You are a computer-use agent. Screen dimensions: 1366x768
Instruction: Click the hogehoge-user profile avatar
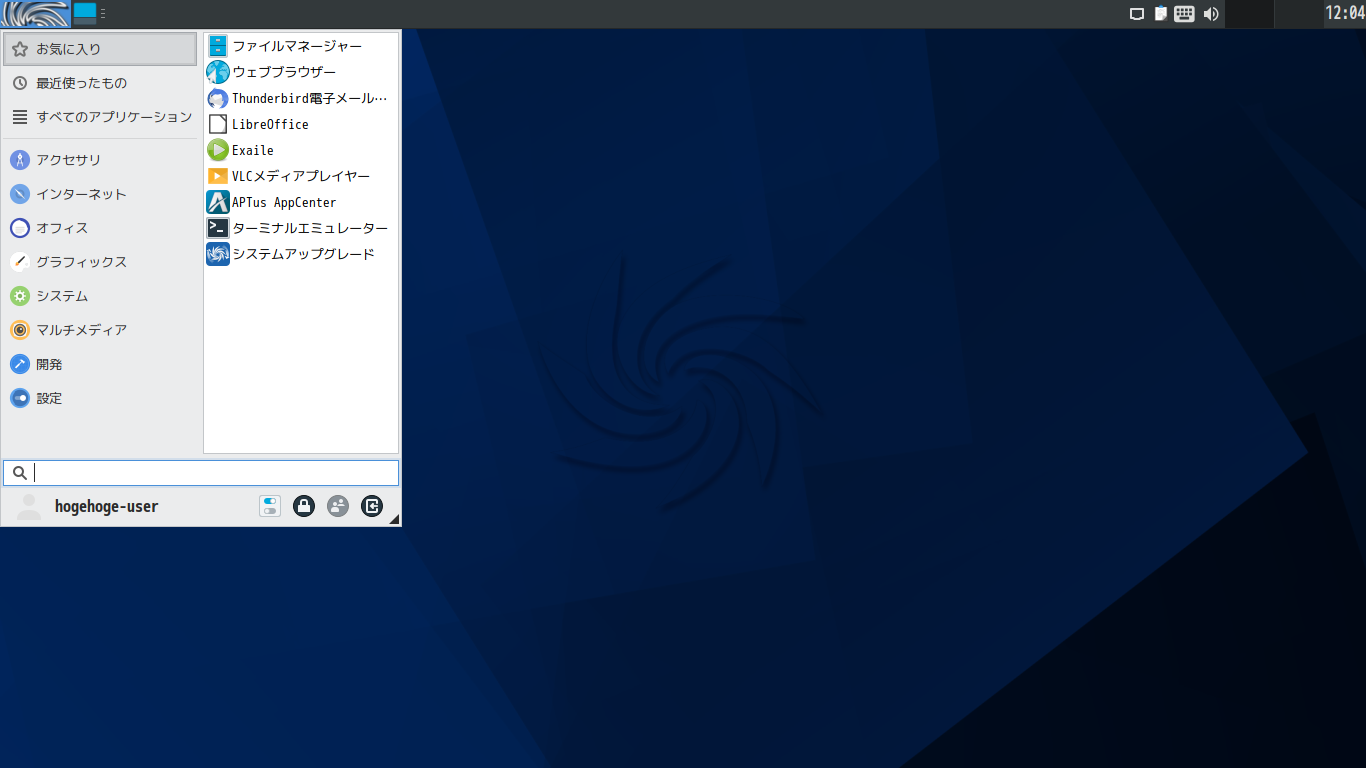coord(30,507)
